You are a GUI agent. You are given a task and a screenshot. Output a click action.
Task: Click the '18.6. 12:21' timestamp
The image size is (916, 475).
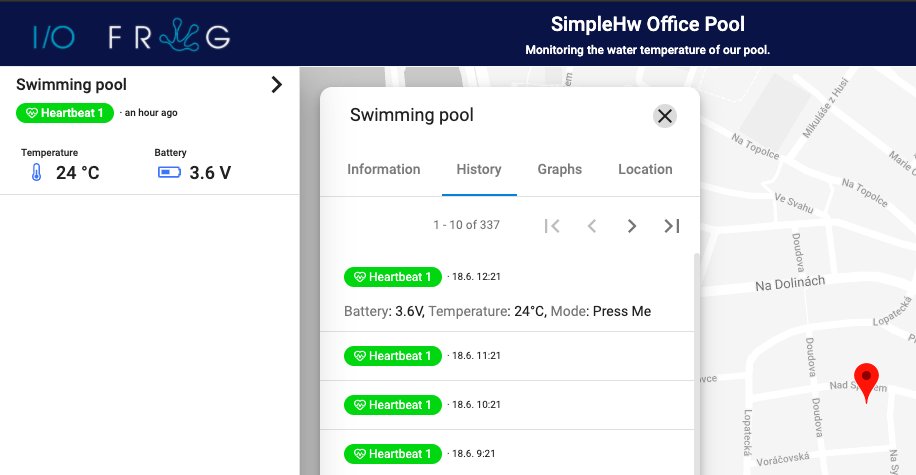[x=476, y=277]
